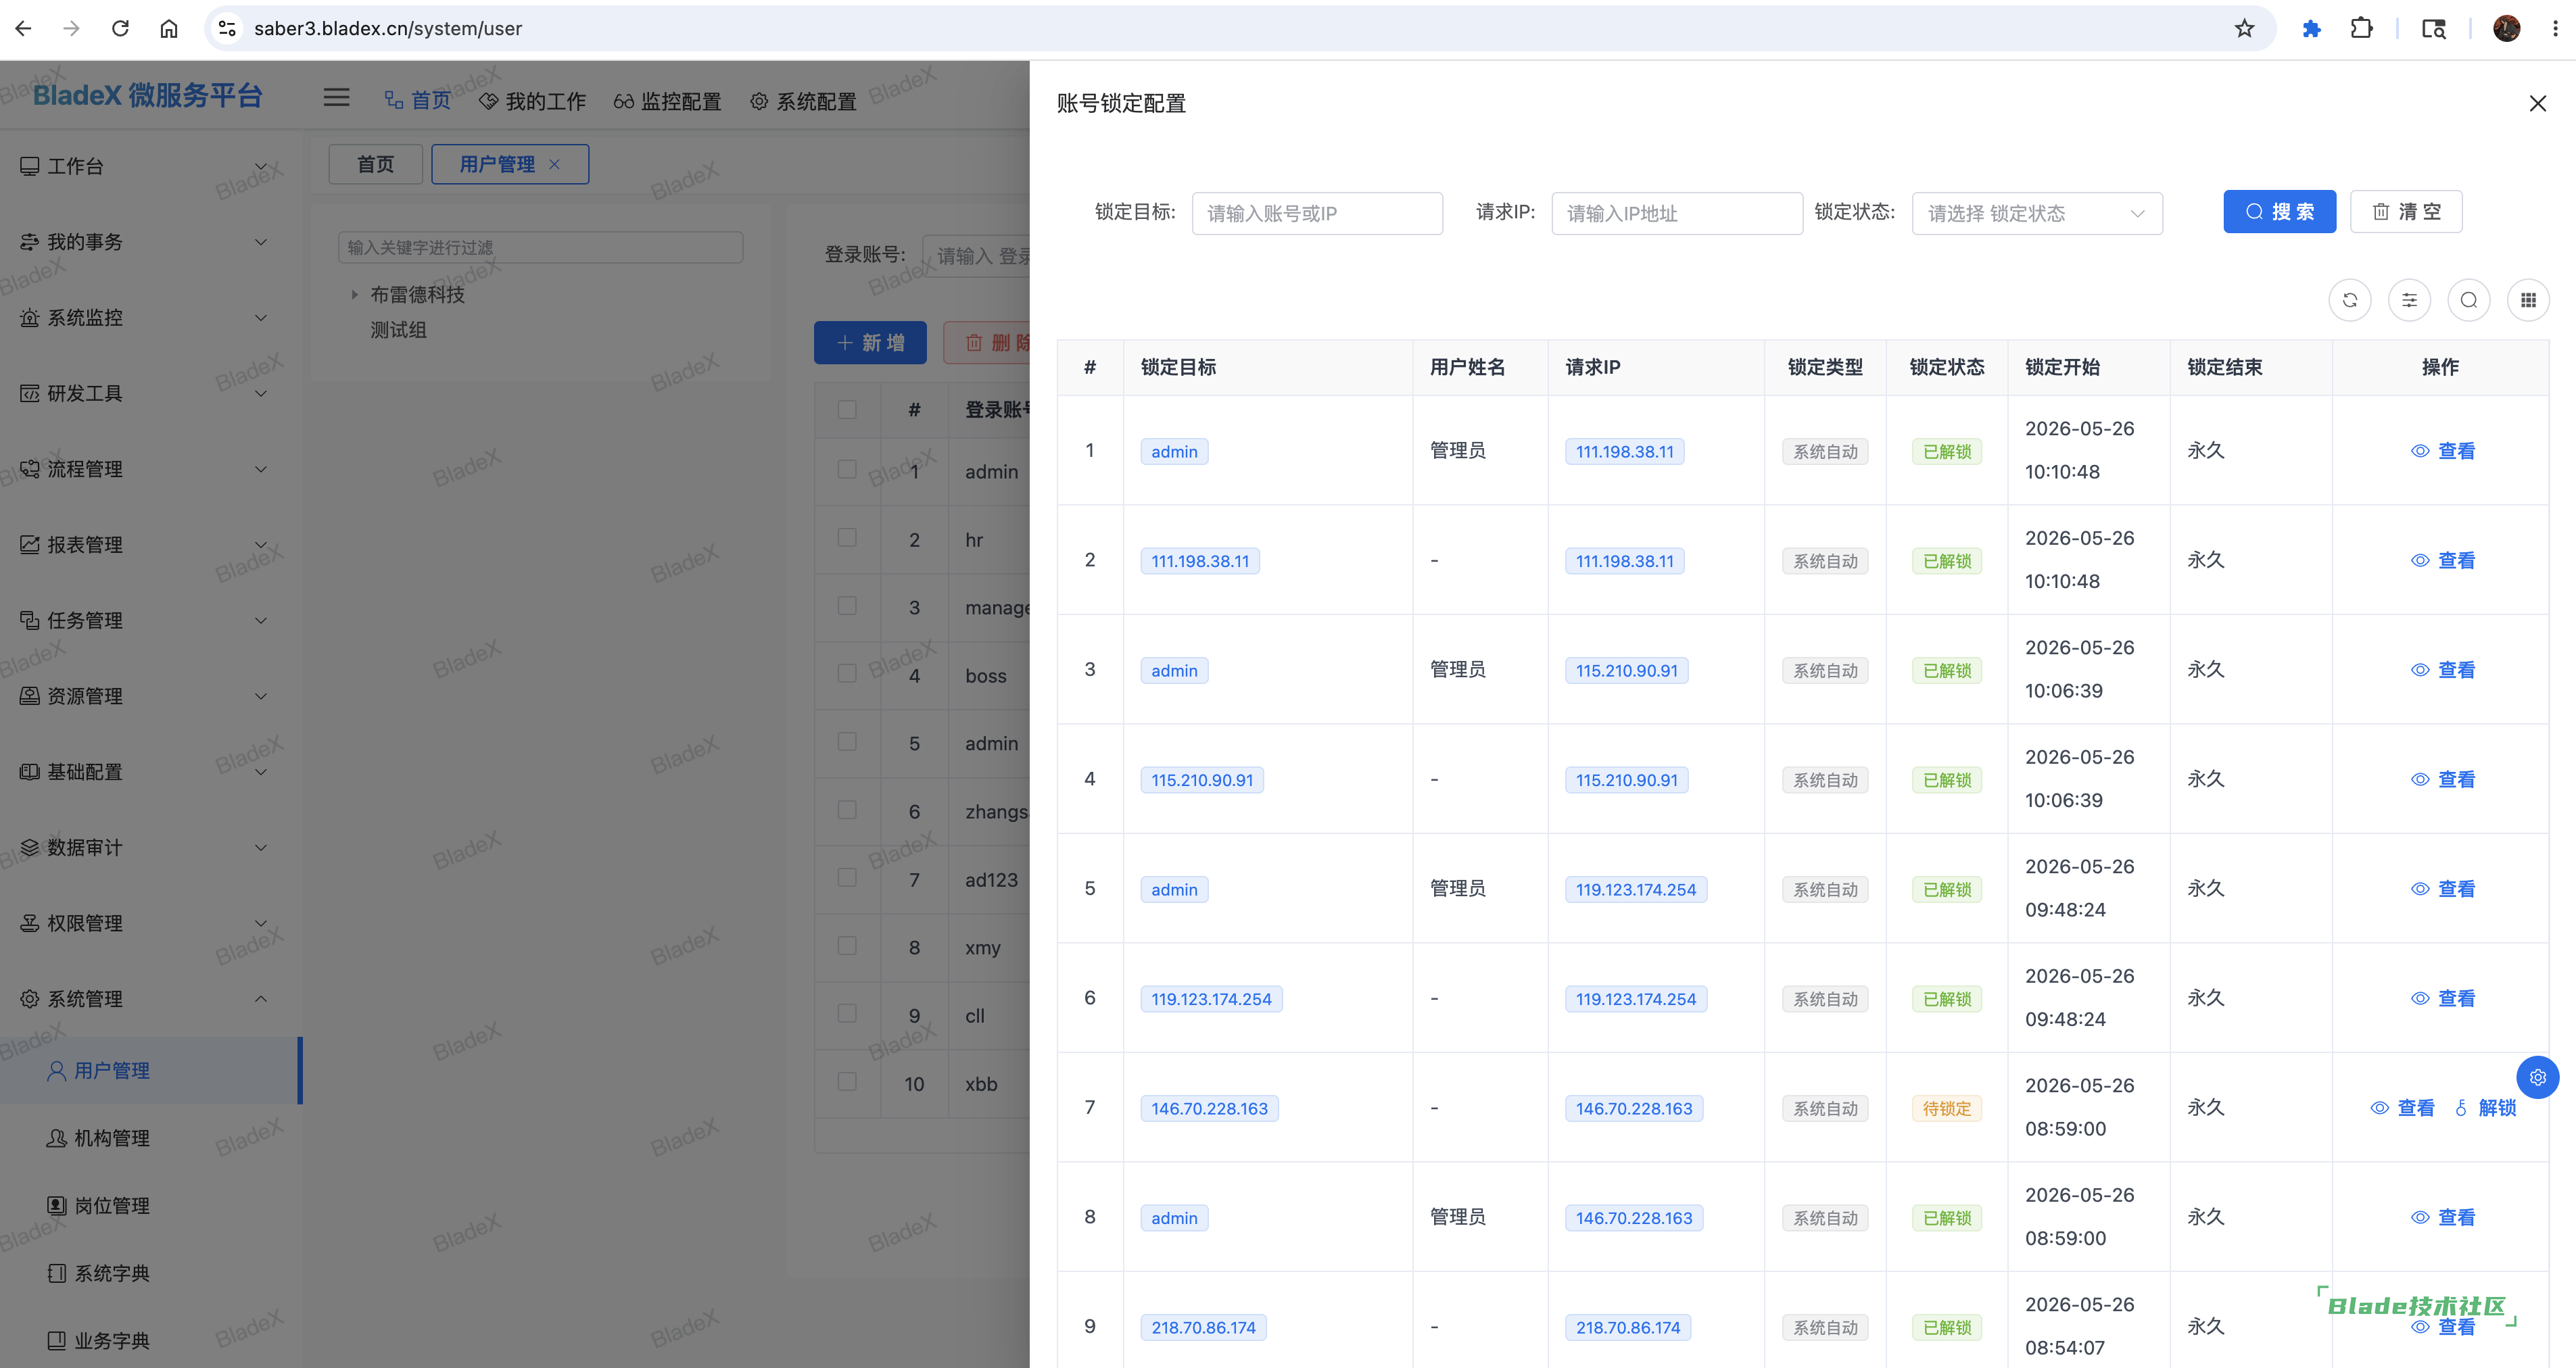Viewport: 2576px width, 1368px height.
Task: Bookmark this page with star icon
Action: (2245, 28)
